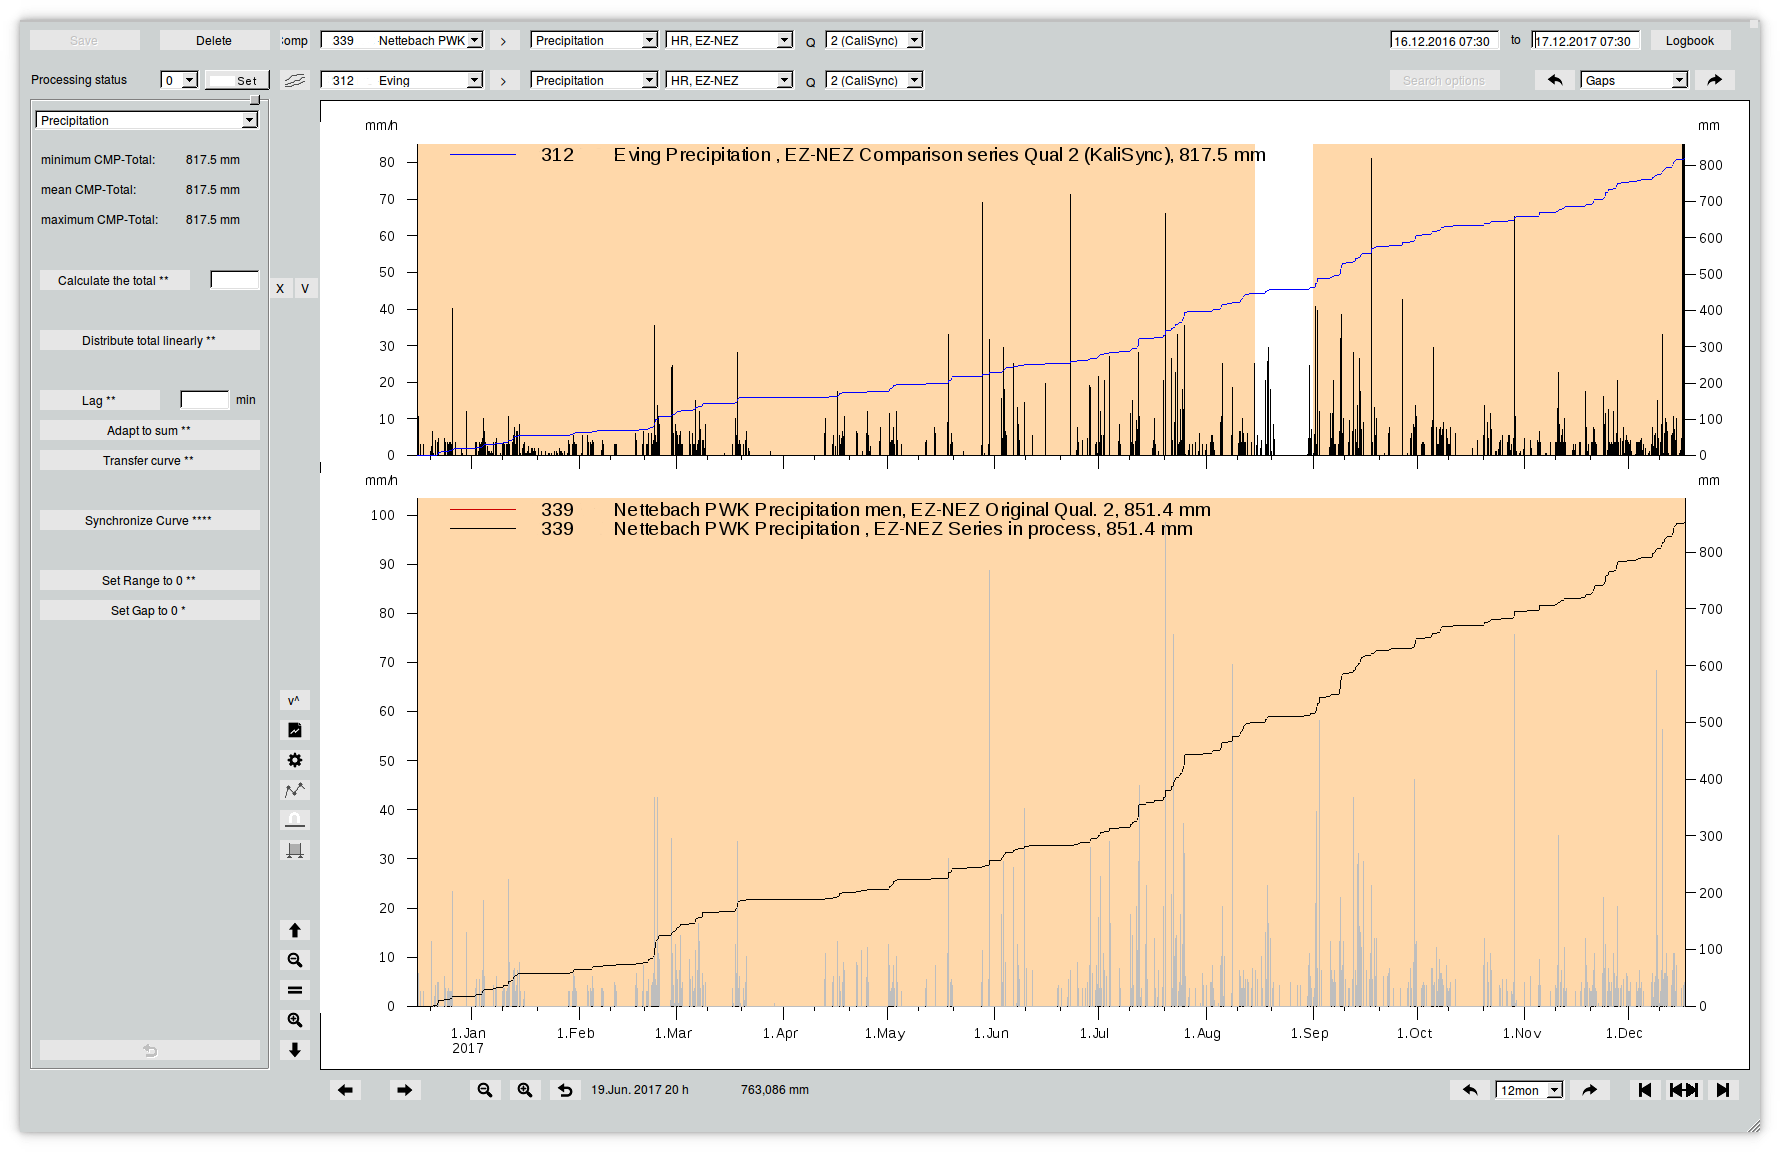
Task: Click the zoom-in magnifier in bottom toolbar
Action: (524, 1090)
